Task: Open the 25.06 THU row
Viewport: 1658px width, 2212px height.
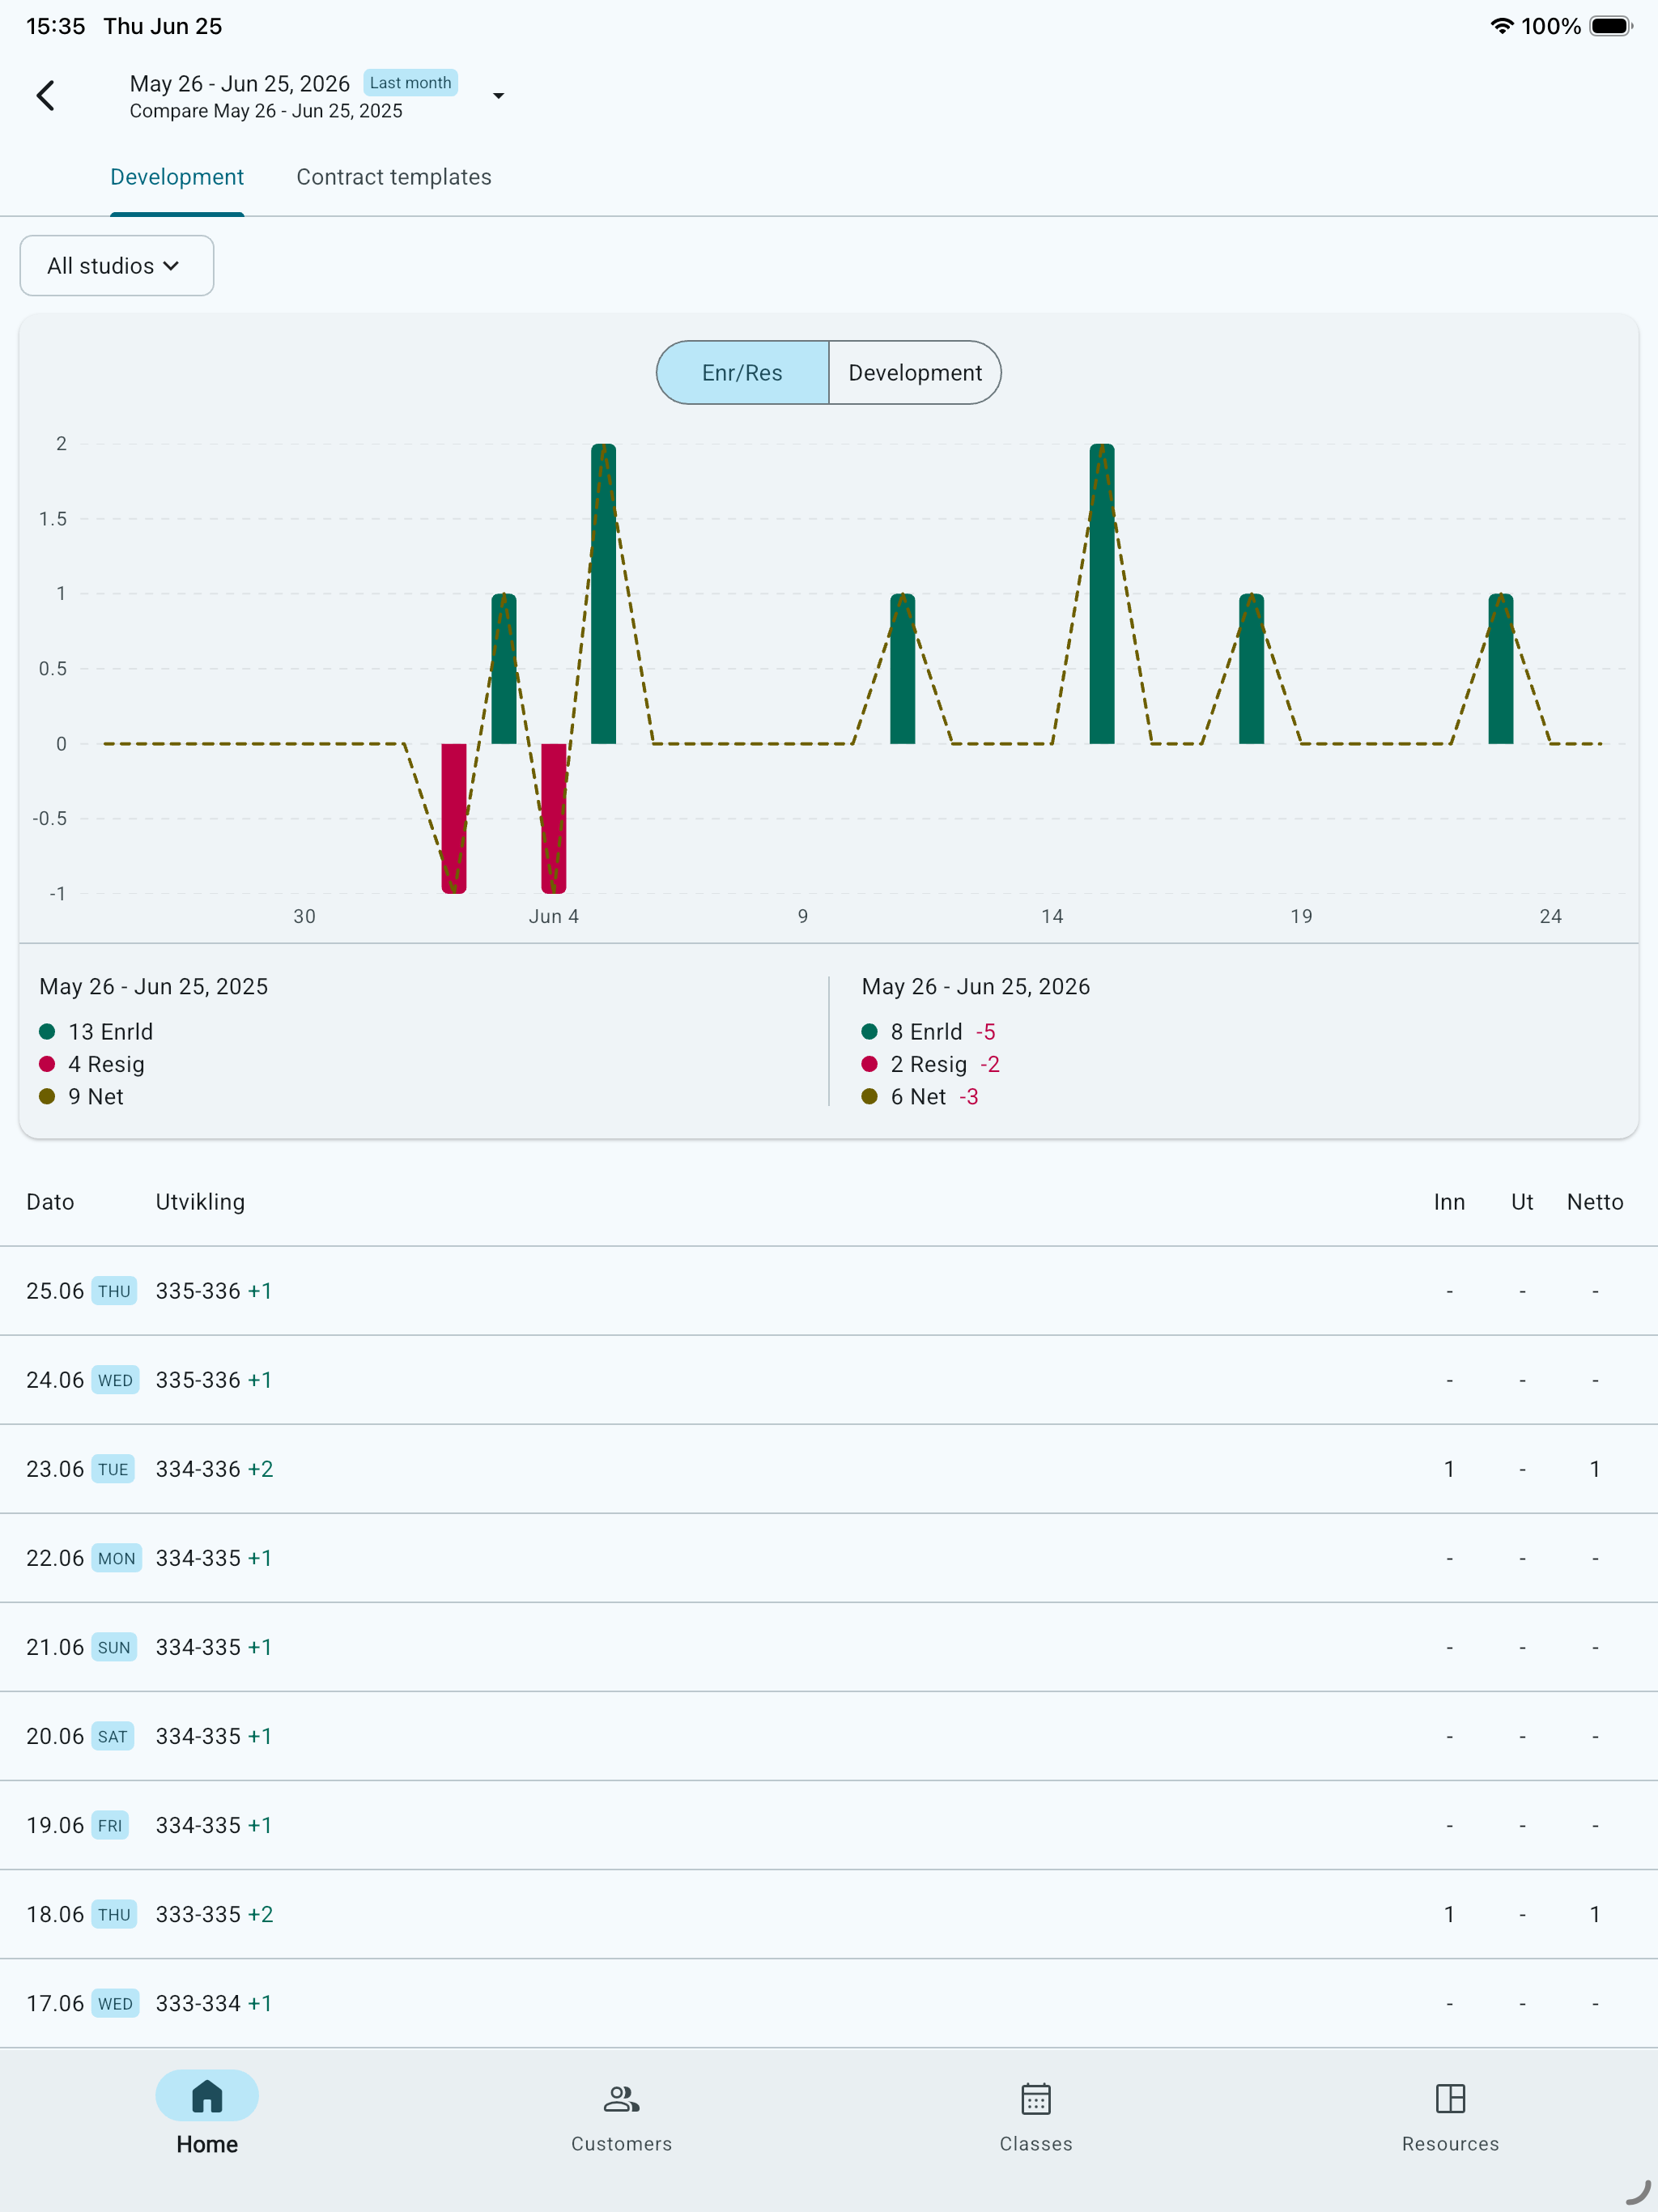Action: click(x=829, y=1291)
